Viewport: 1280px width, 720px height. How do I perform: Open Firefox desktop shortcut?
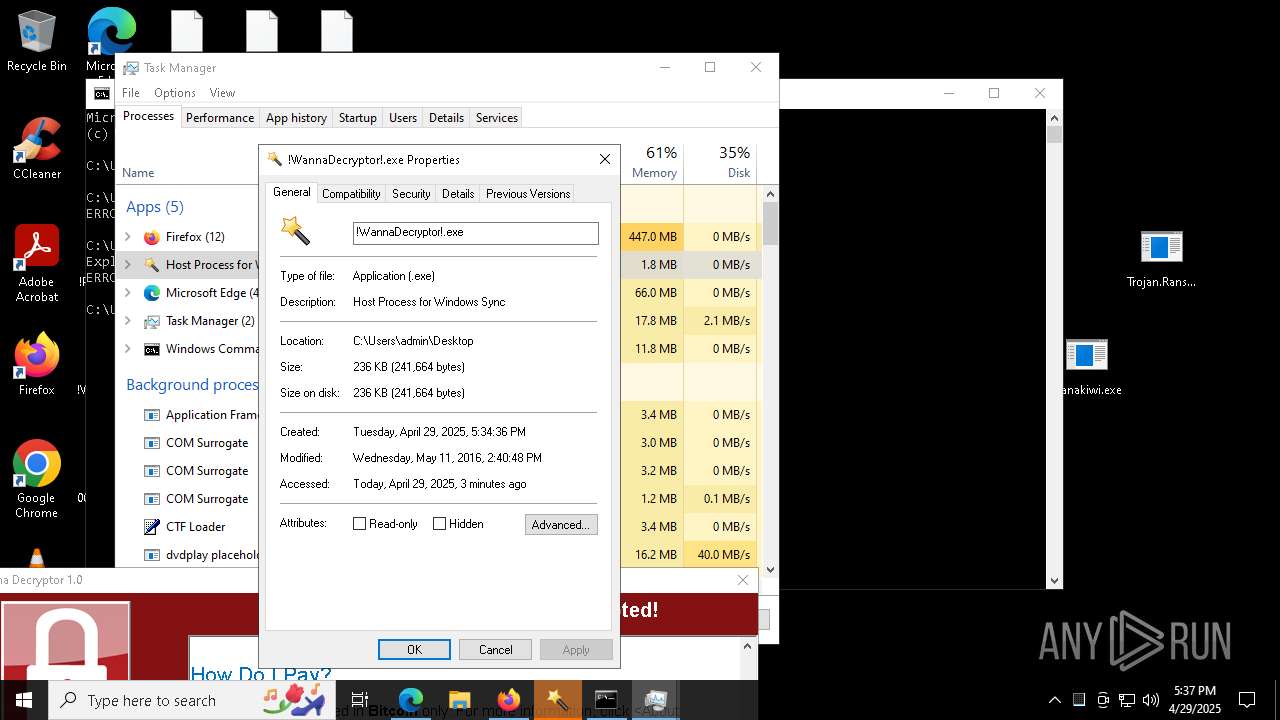(x=37, y=365)
